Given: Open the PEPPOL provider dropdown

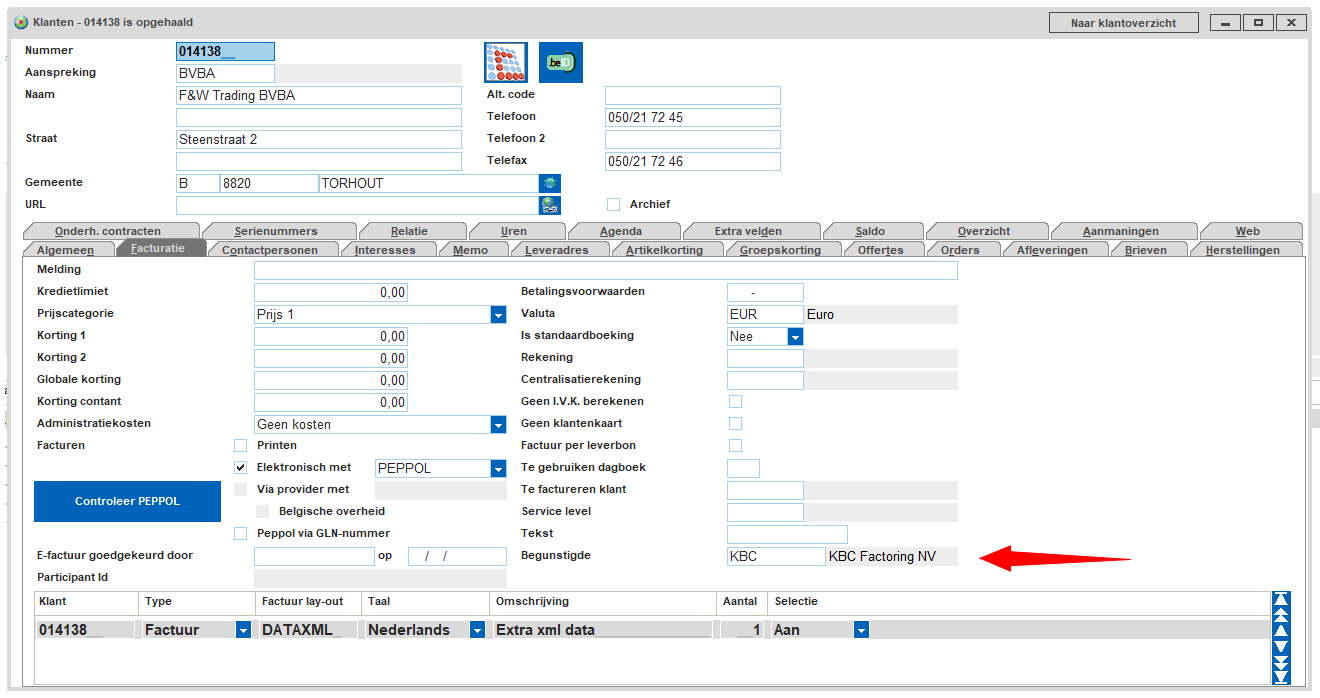Looking at the screenshot, I should (498, 469).
